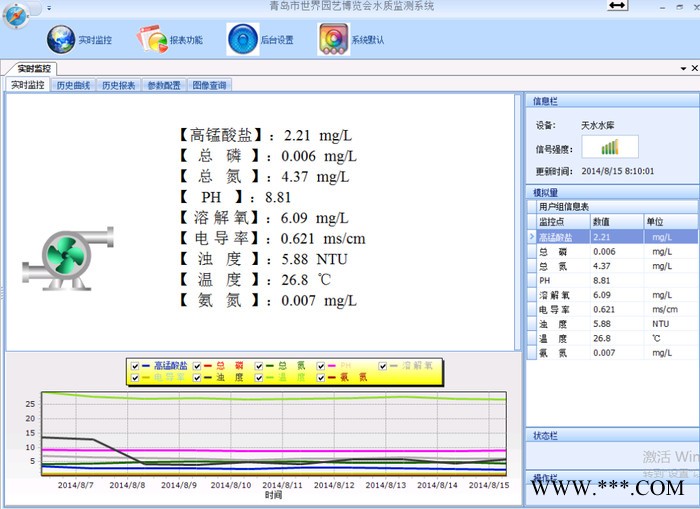Click the magenta PH line on chart

[274, 451]
